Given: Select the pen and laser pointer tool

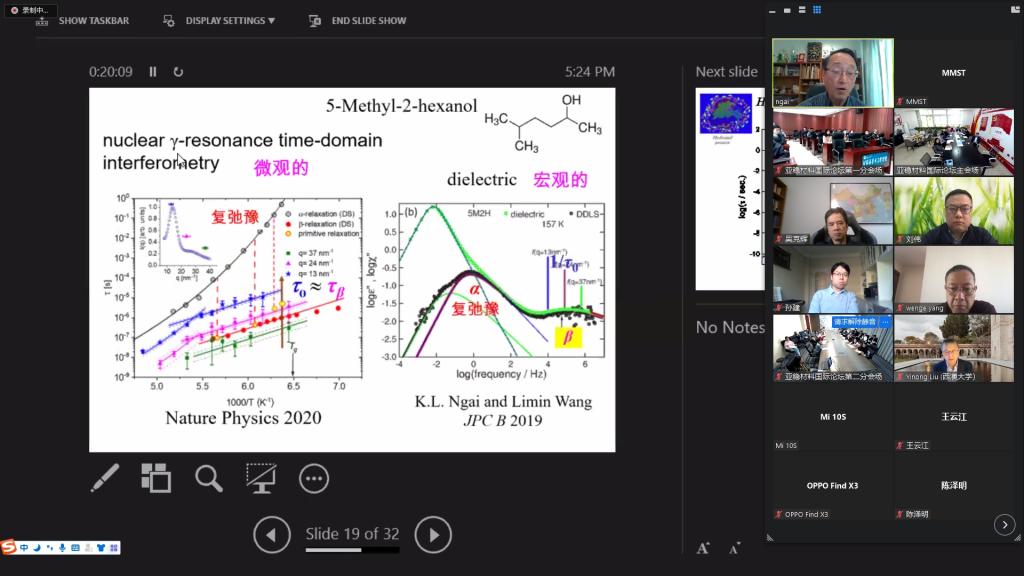Looking at the screenshot, I should pyautogui.click(x=105, y=478).
